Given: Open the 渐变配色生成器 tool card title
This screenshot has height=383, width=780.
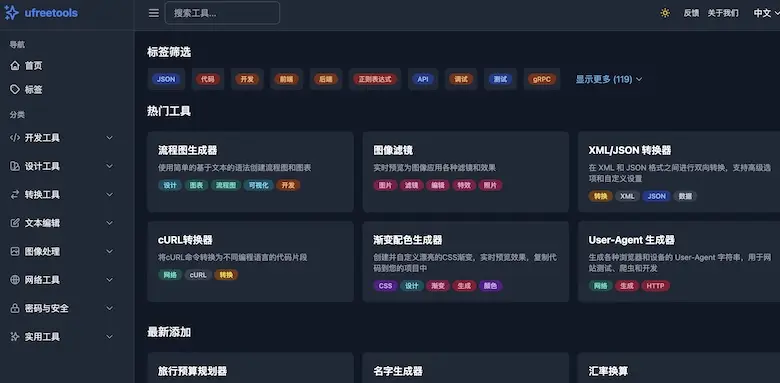Looking at the screenshot, I should [408, 240].
